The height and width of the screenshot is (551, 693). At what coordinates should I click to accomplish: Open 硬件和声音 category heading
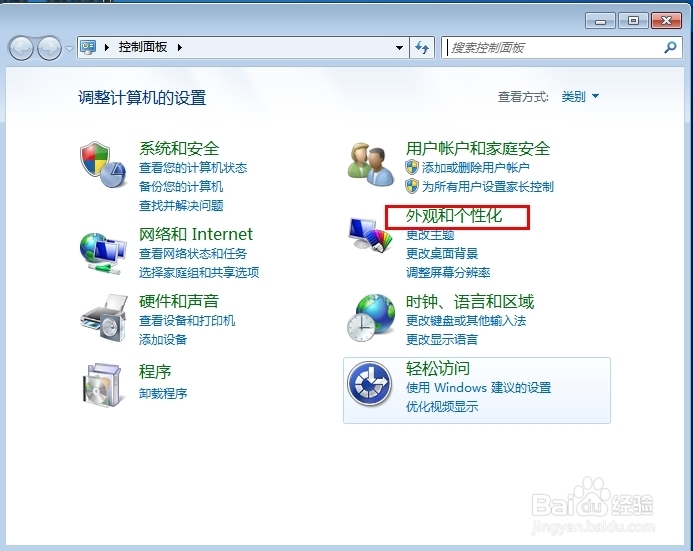click(x=179, y=301)
